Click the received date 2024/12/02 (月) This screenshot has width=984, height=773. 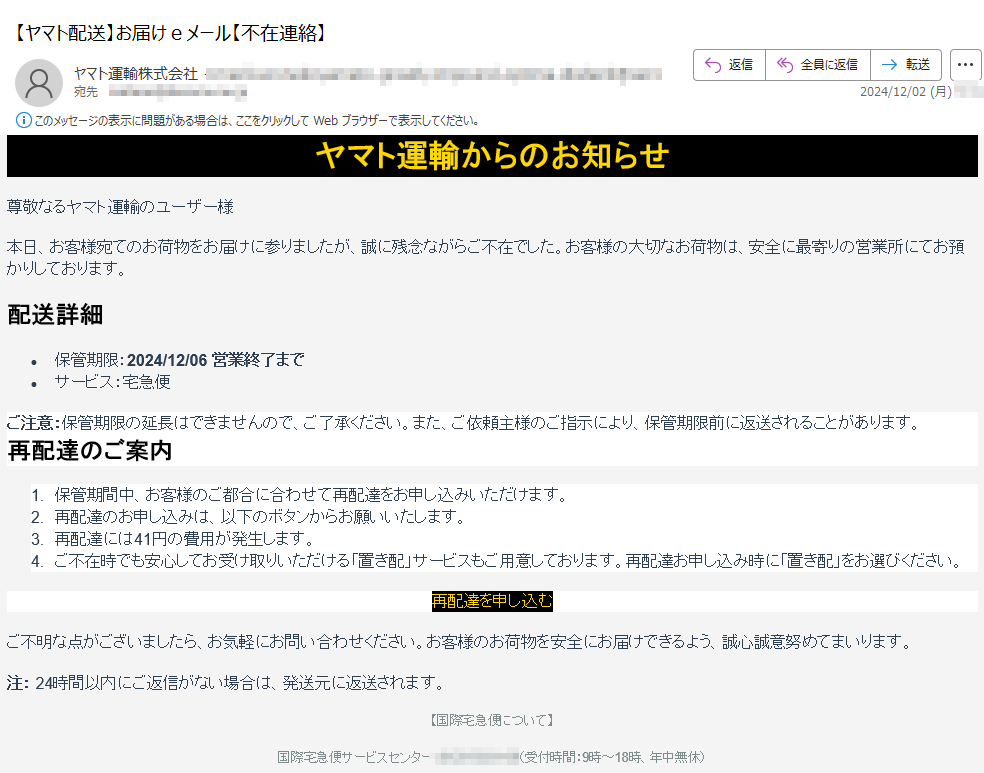pos(905,92)
